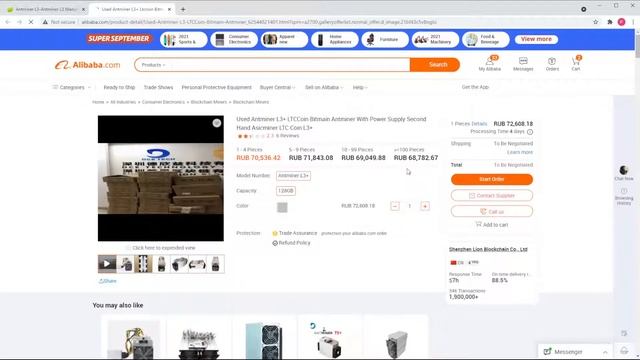This screenshot has width=640, height=360.
Task: Open the Home Appliances banner category
Action: (x=335, y=40)
